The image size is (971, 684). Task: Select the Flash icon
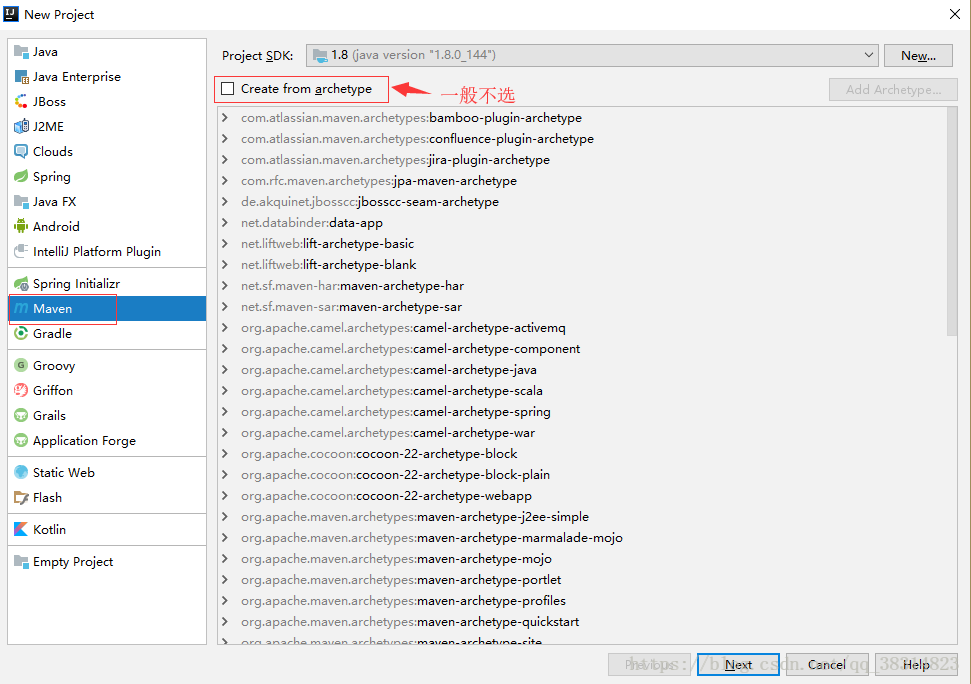coord(21,498)
